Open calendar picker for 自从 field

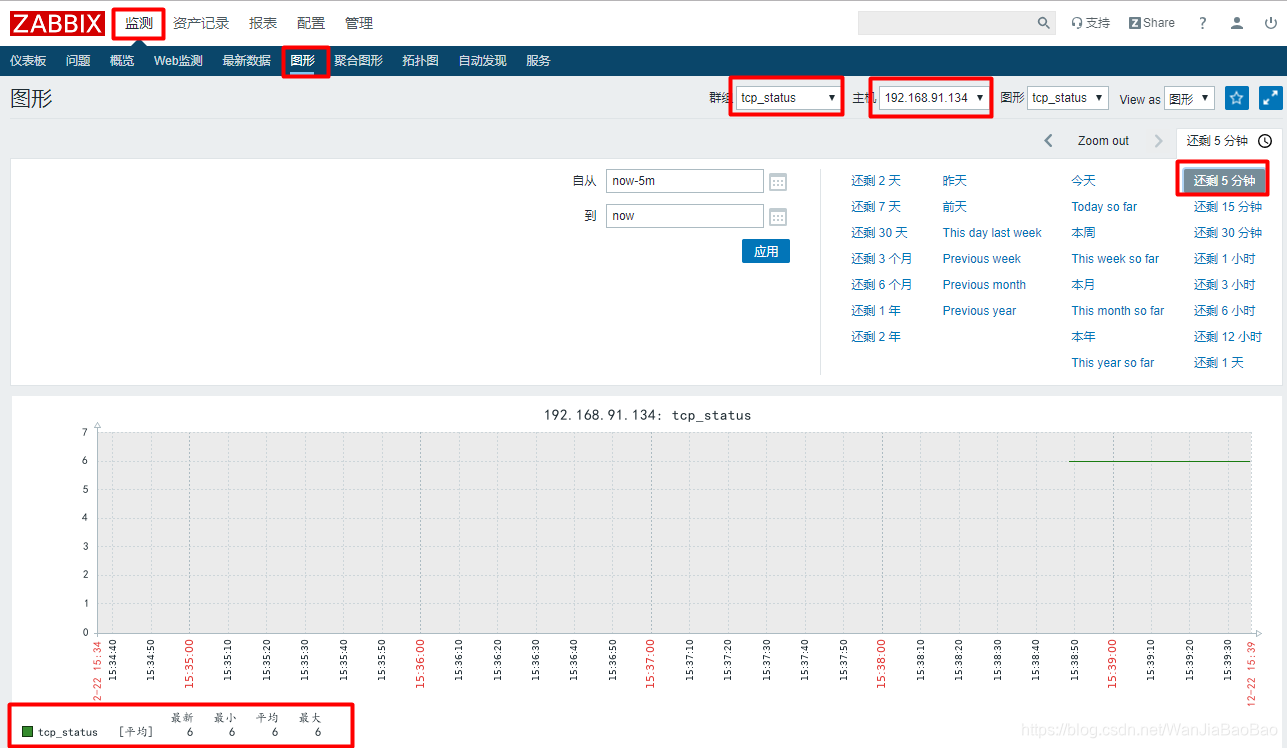point(778,182)
